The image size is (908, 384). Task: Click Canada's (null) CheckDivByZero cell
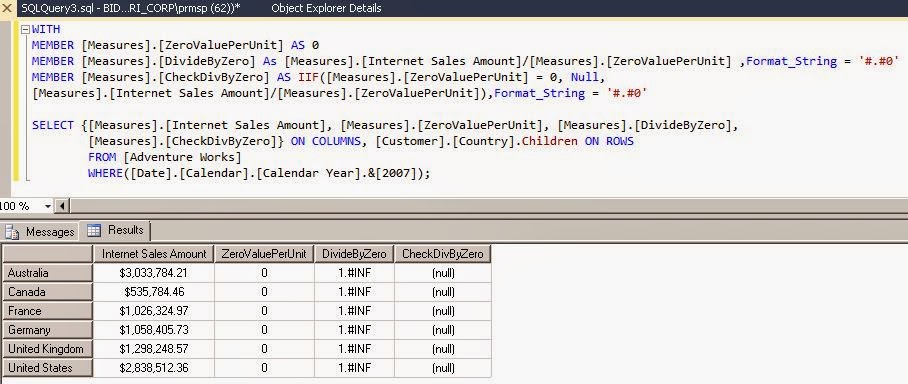[x=443, y=292]
